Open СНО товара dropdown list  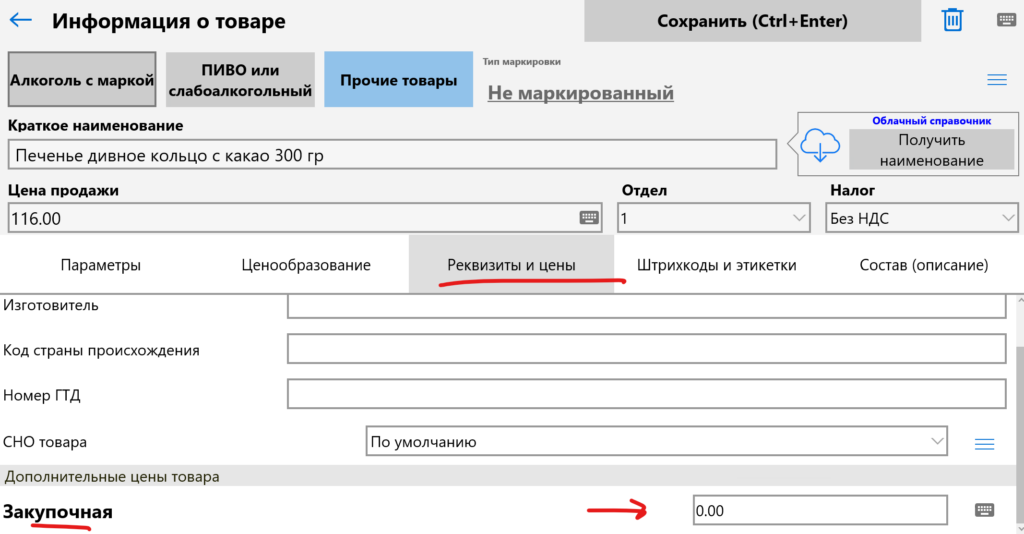click(x=656, y=441)
